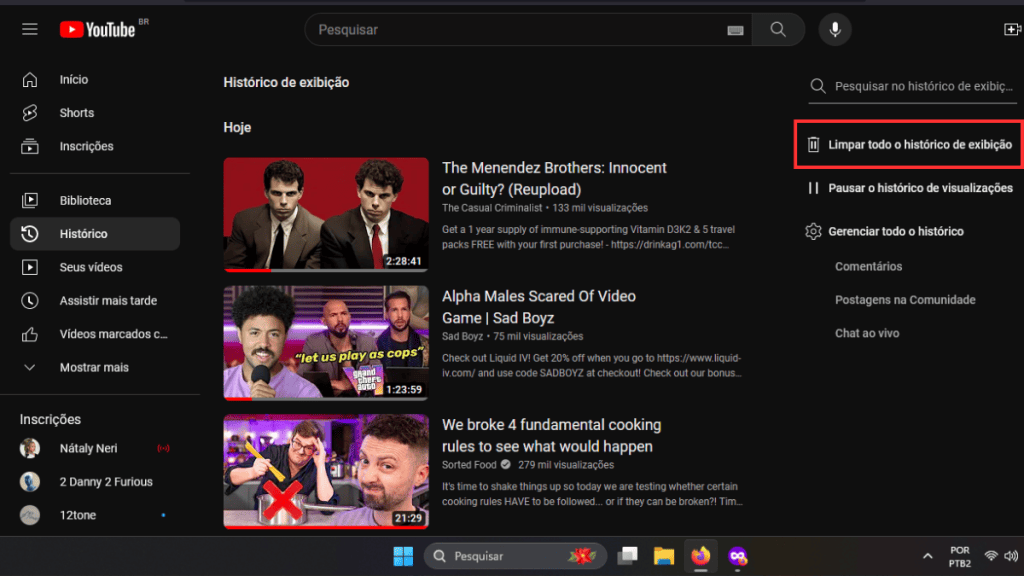Open the Sad Boyz video thumbnail
This screenshot has width=1024, height=576.
click(326, 343)
